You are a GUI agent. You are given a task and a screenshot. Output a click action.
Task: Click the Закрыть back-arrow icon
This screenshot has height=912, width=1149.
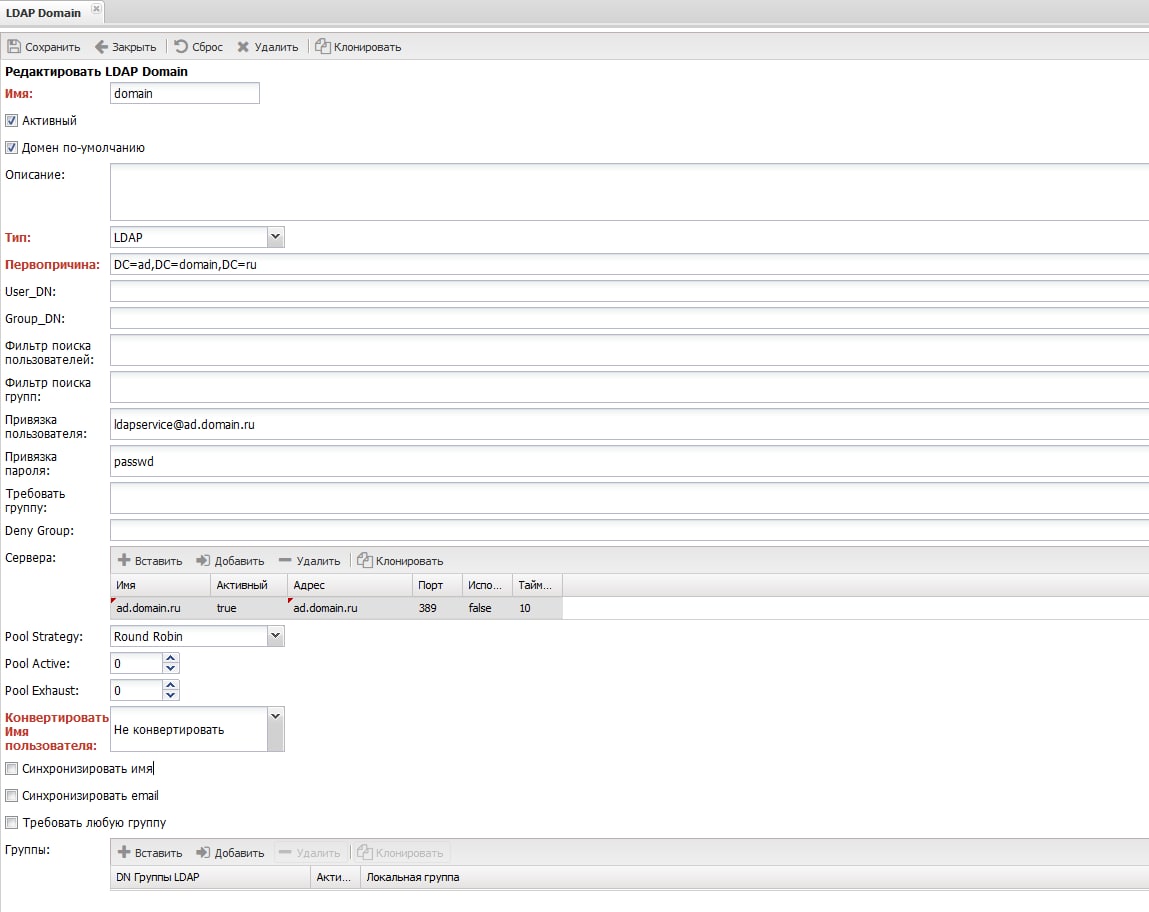(101, 47)
